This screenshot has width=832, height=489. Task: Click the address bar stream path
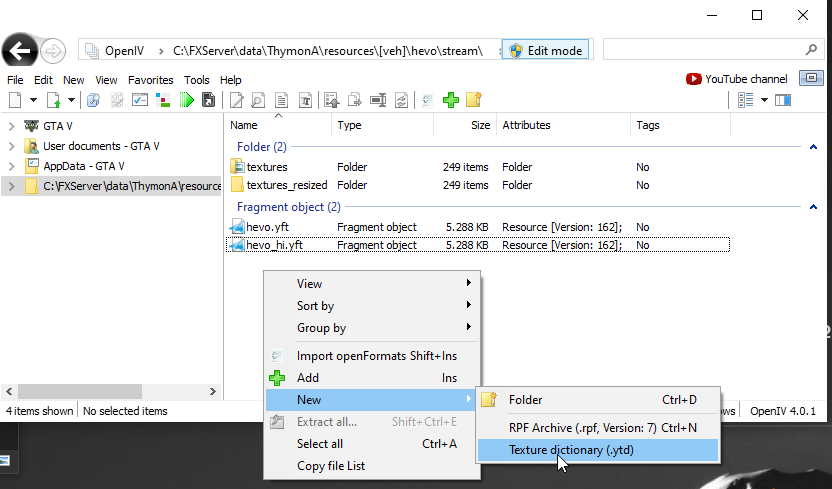click(328, 51)
